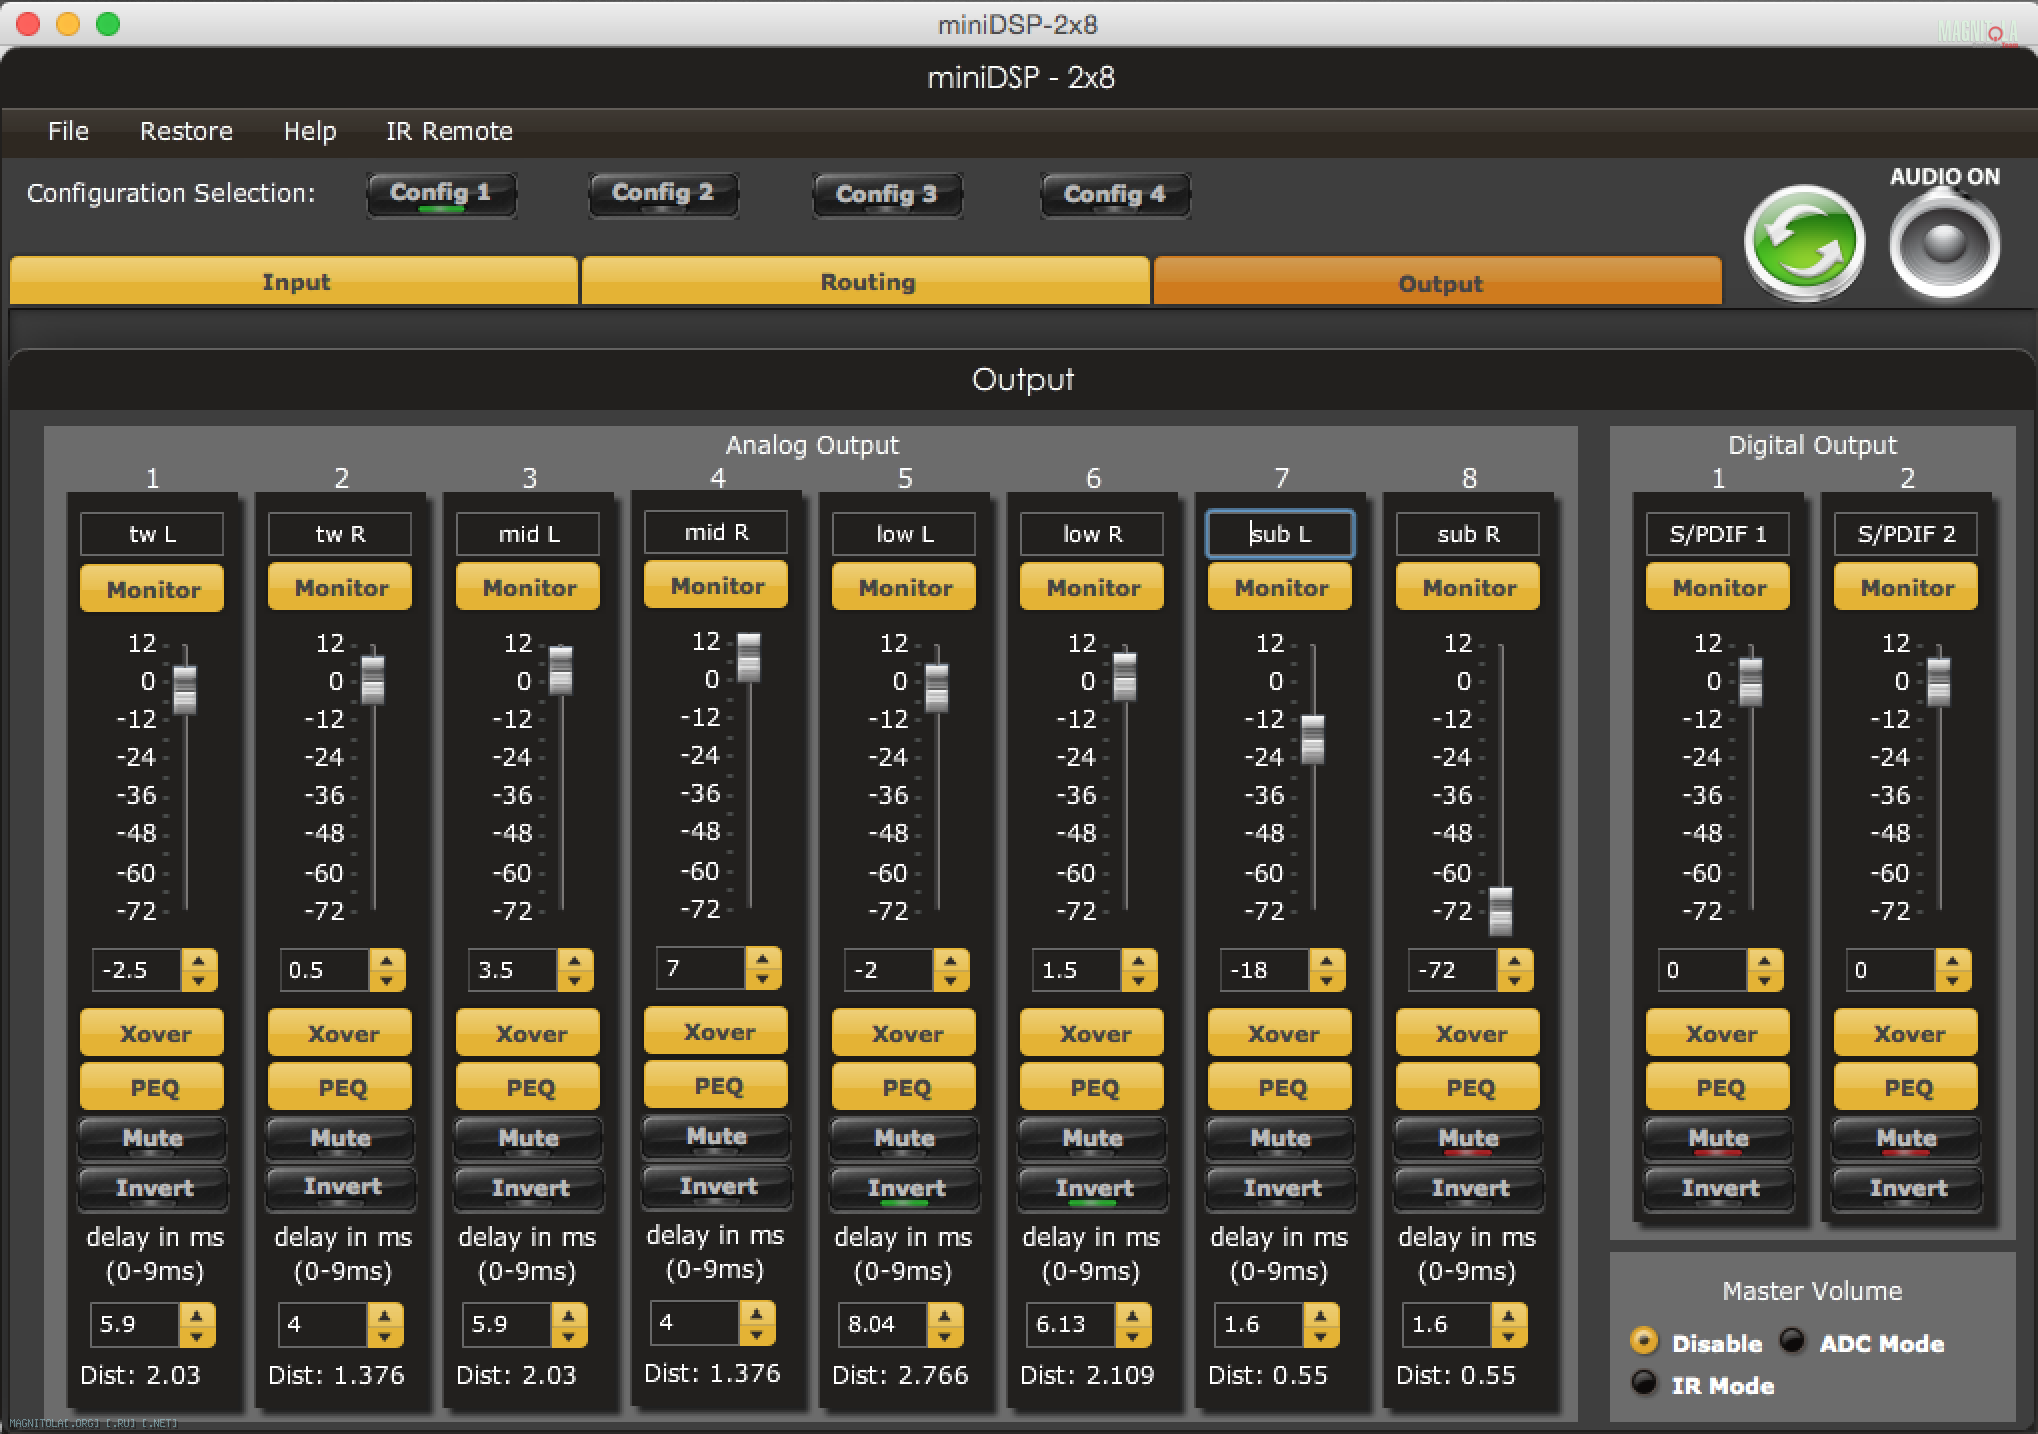Image resolution: width=2038 pixels, height=1434 pixels.
Task: Open the File menu
Action: pos(68,131)
